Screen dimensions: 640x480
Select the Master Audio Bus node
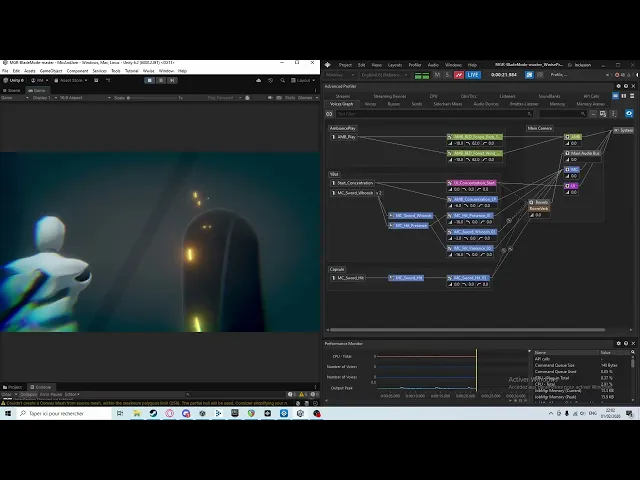click(582, 153)
